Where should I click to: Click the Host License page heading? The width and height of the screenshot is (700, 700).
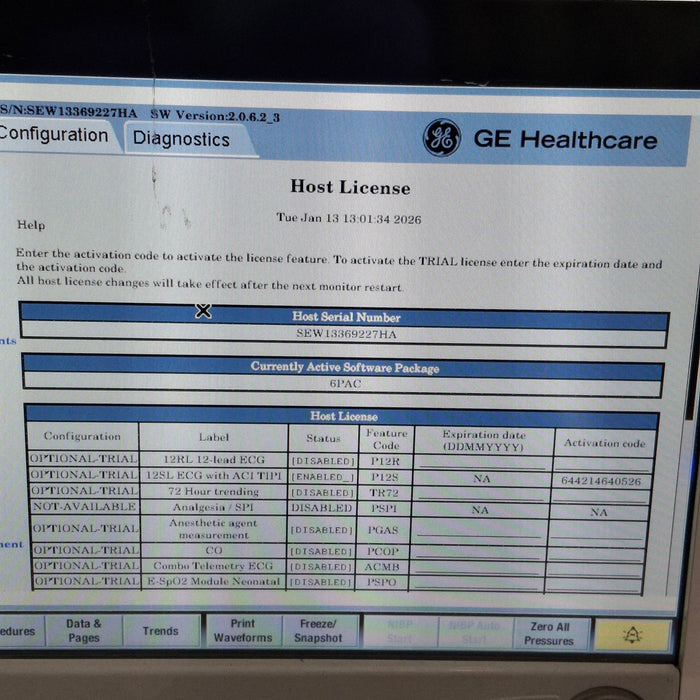point(350,187)
